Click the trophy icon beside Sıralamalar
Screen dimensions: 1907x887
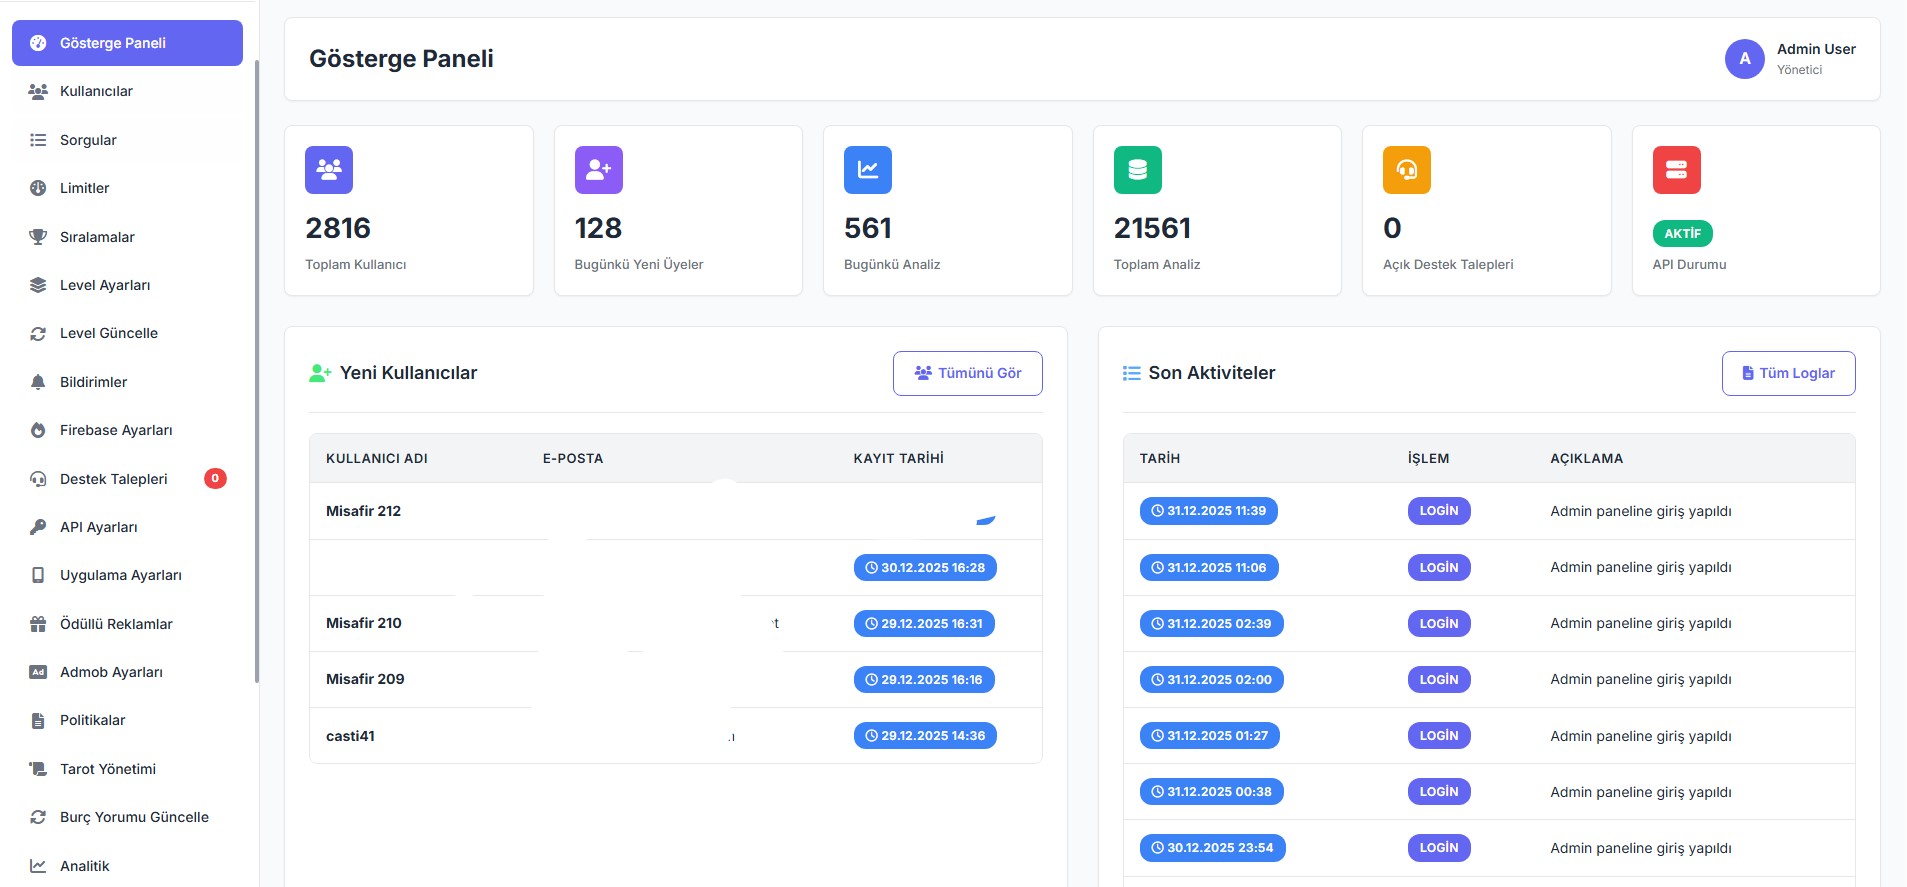[x=38, y=237]
